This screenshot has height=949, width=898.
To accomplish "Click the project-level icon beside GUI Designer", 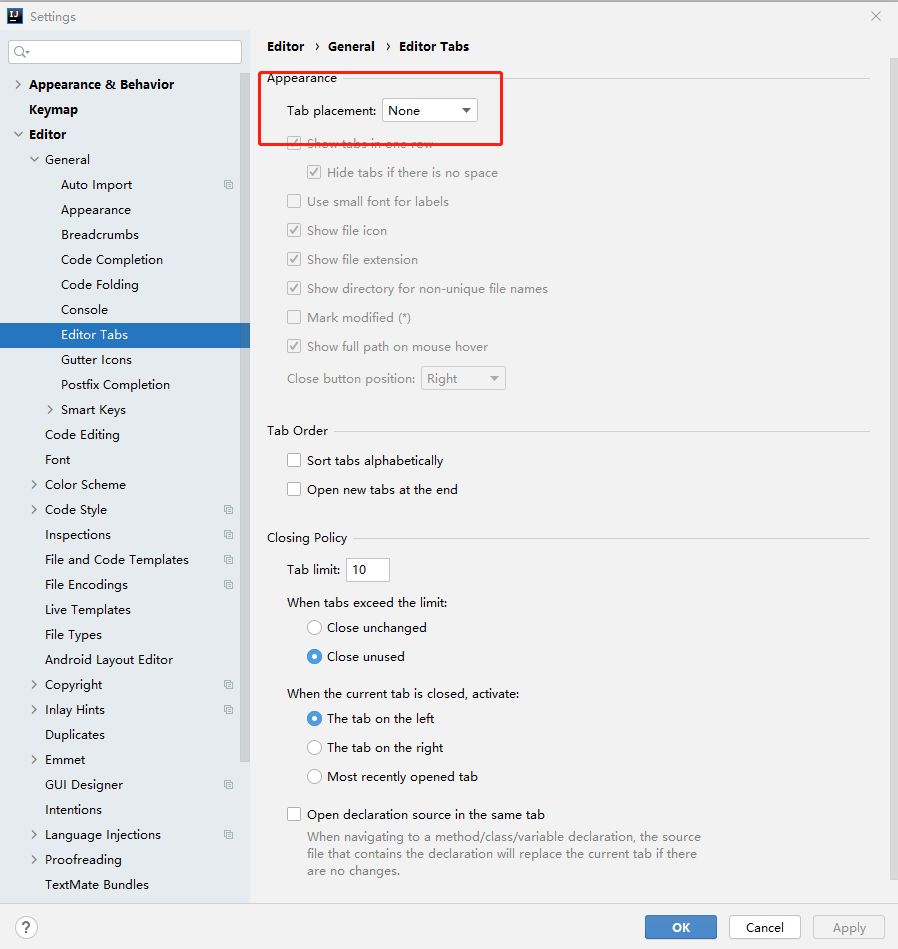I will pyautogui.click(x=228, y=785).
